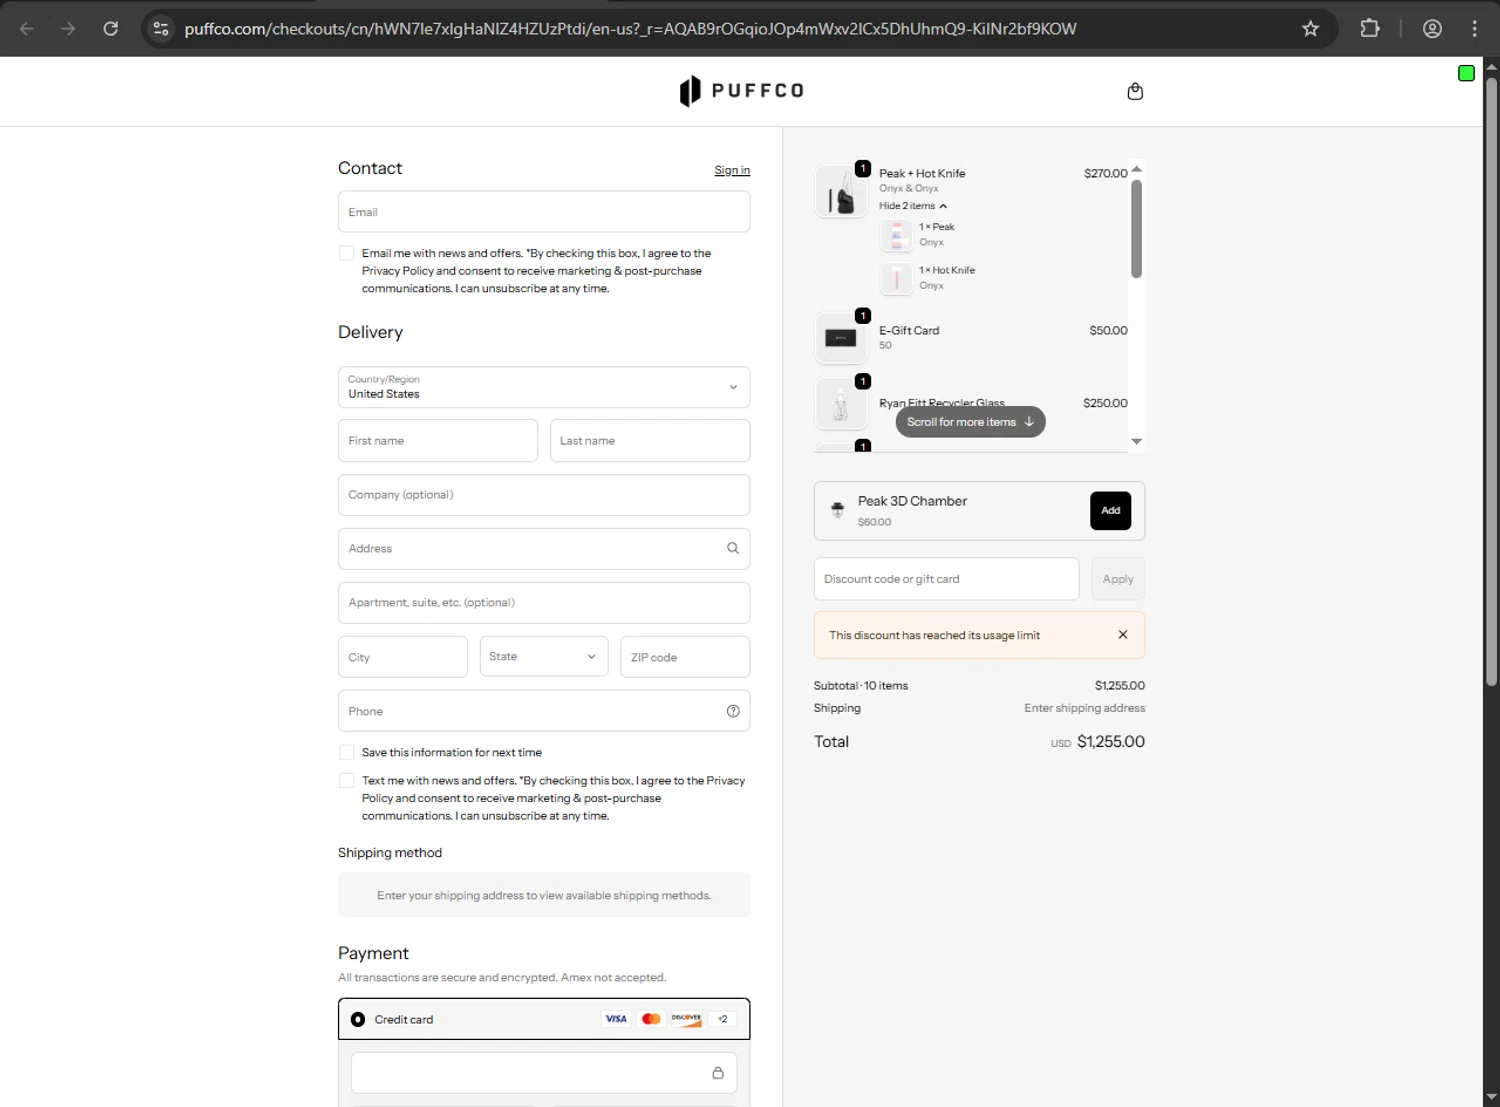The width and height of the screenshot is (1500, 1107).
Task: Click the address search magnifier icon
Action: click(733, 548)
